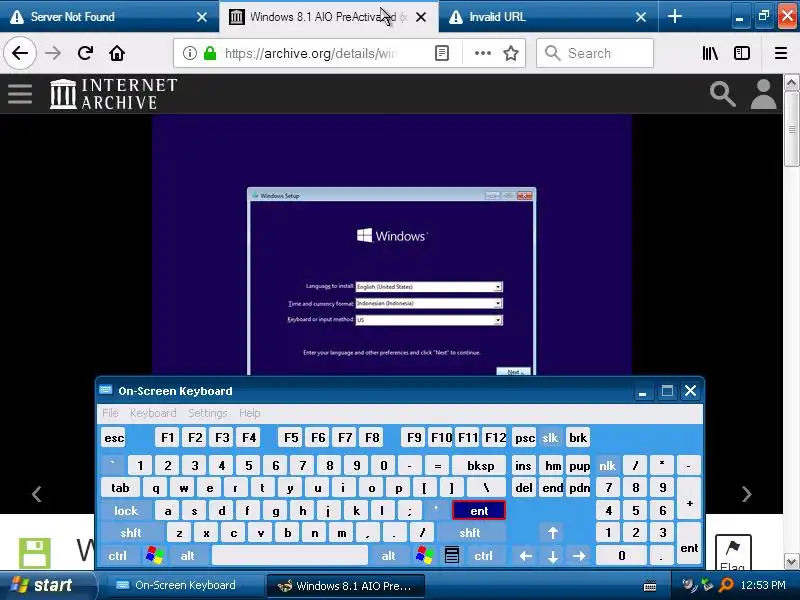Image resolution: width=800 pixels, height=600 pixels.
Task: Click the up arrow key on keyboard
Action: coord(553,533)
